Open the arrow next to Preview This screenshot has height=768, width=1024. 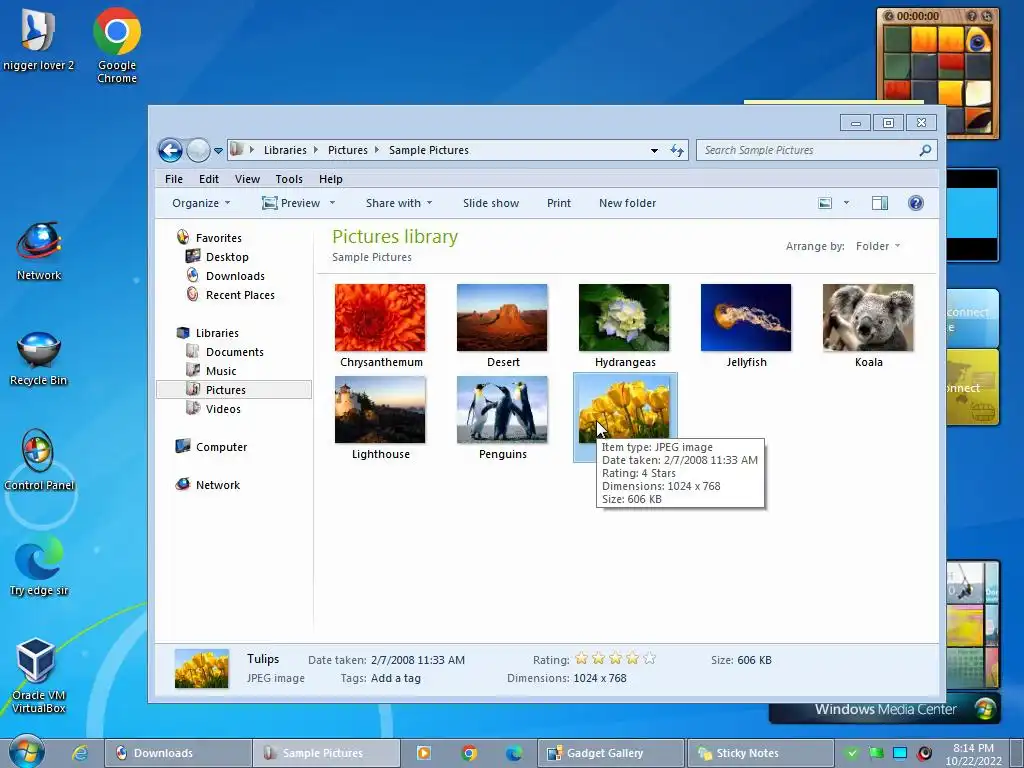pos(332,203)
